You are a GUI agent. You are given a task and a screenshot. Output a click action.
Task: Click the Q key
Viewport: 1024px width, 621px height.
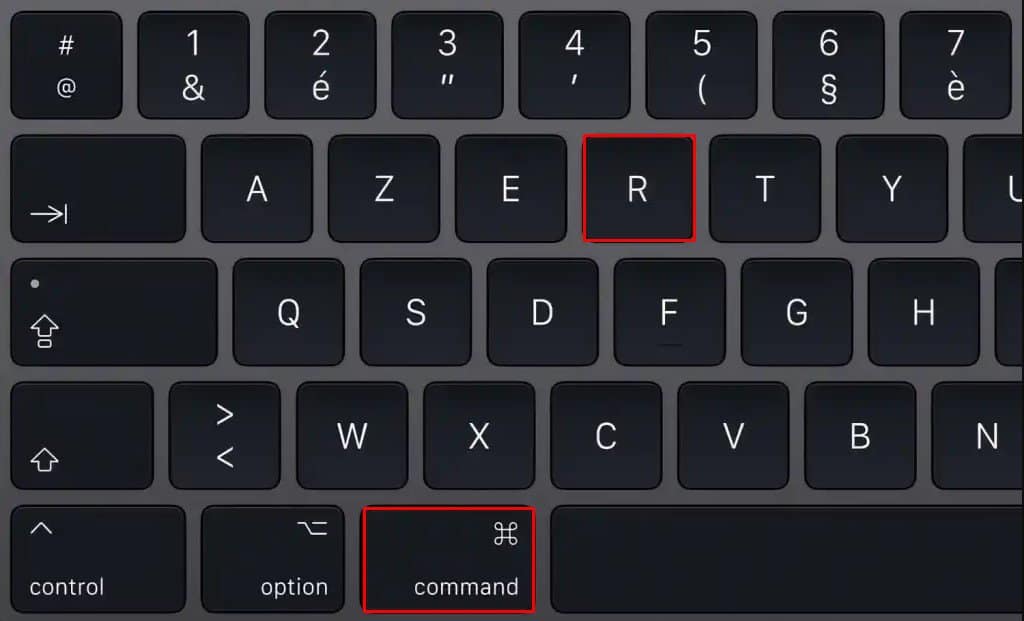(289, 312)
